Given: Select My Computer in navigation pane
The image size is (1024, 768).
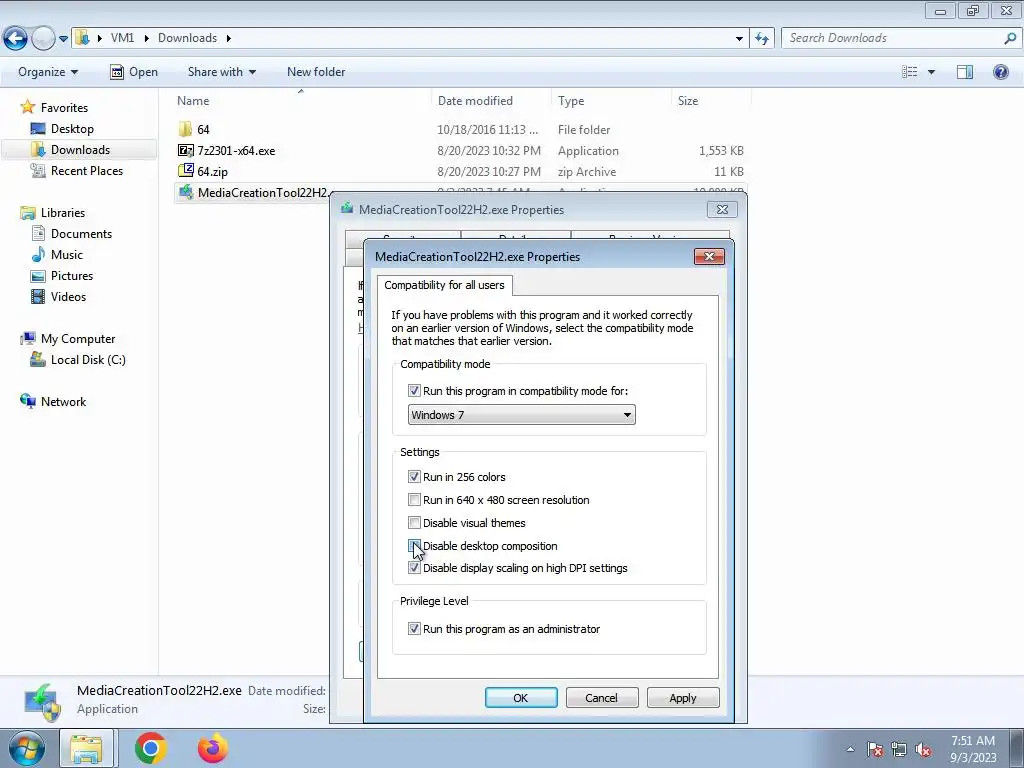Looking at the screenshot, I should 78,339.
